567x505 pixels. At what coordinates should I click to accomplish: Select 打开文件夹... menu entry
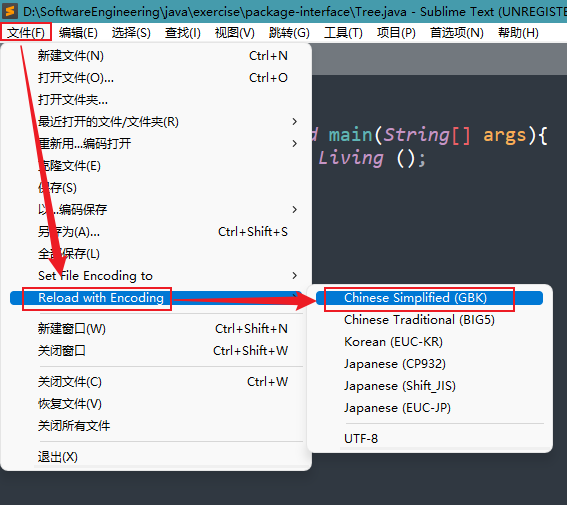(156, 100)
